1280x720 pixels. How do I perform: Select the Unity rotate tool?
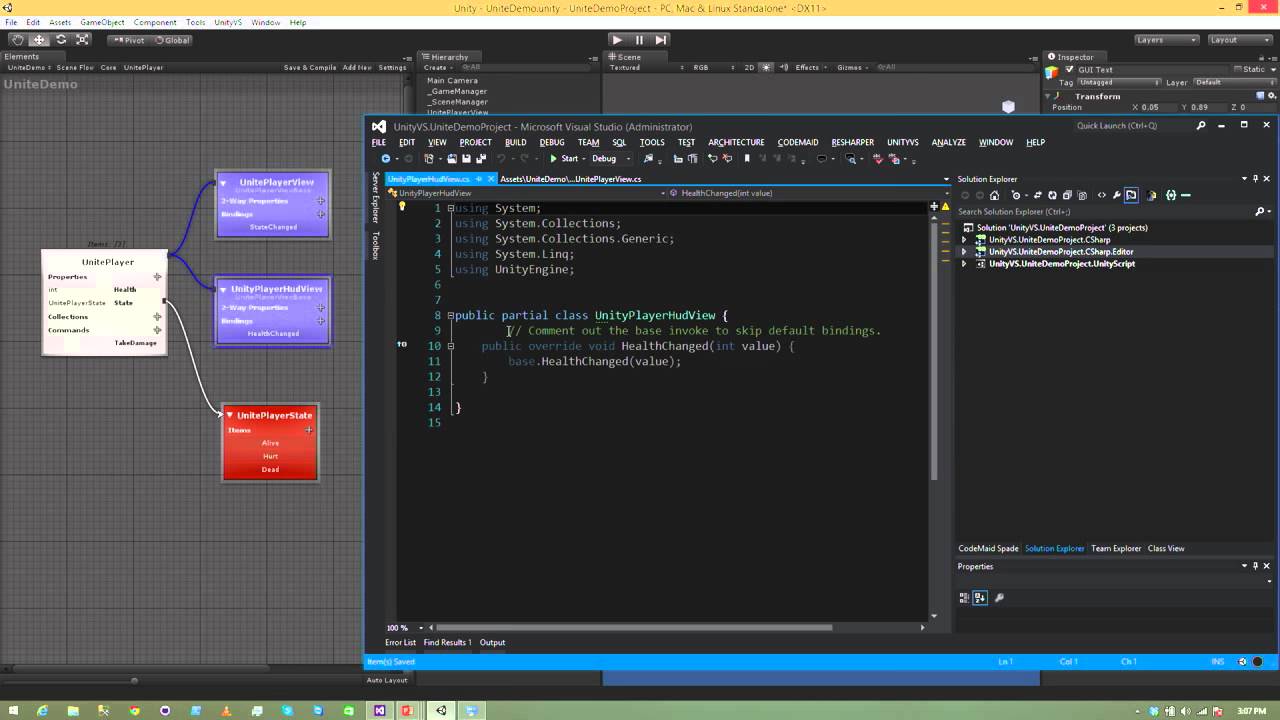click(61, 40)
